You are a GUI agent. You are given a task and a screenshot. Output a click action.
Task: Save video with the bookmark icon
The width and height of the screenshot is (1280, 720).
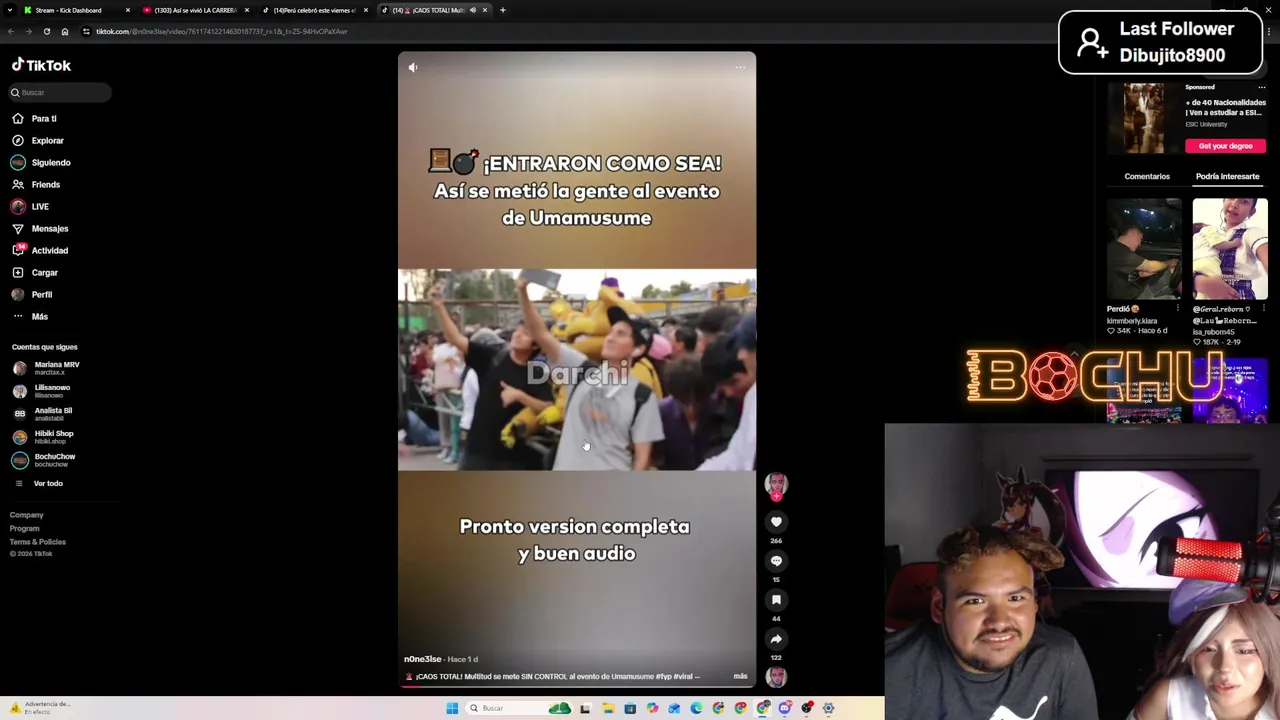[776, 600]
